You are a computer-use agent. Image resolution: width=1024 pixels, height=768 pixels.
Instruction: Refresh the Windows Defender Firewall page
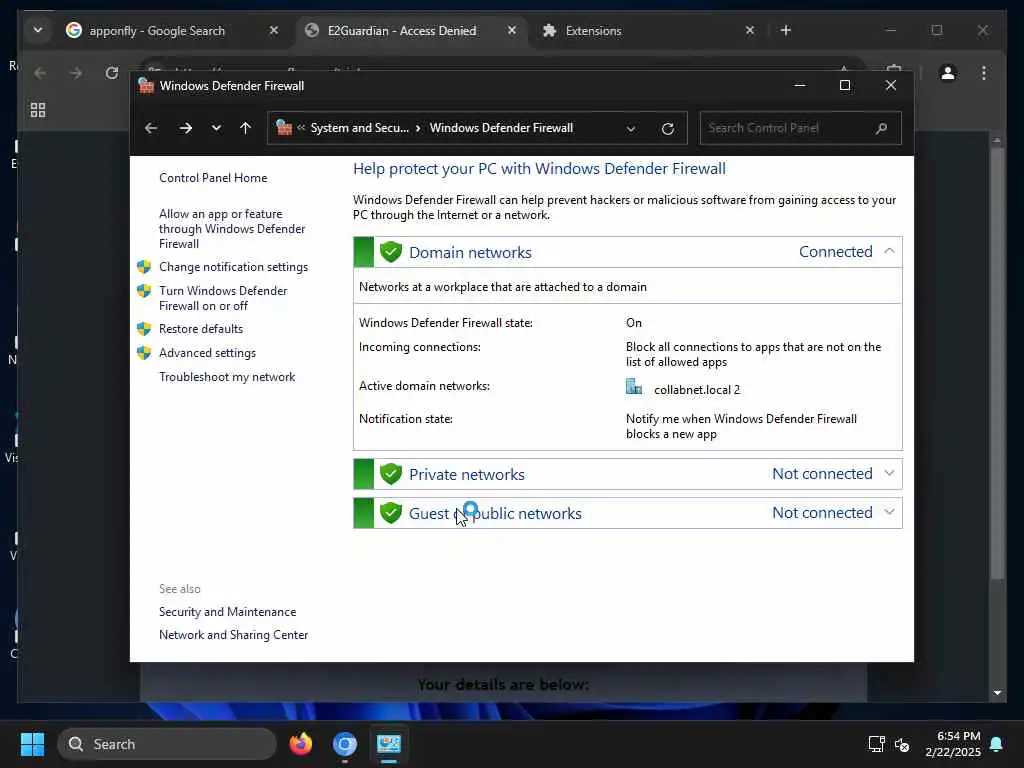click(667, 128)
